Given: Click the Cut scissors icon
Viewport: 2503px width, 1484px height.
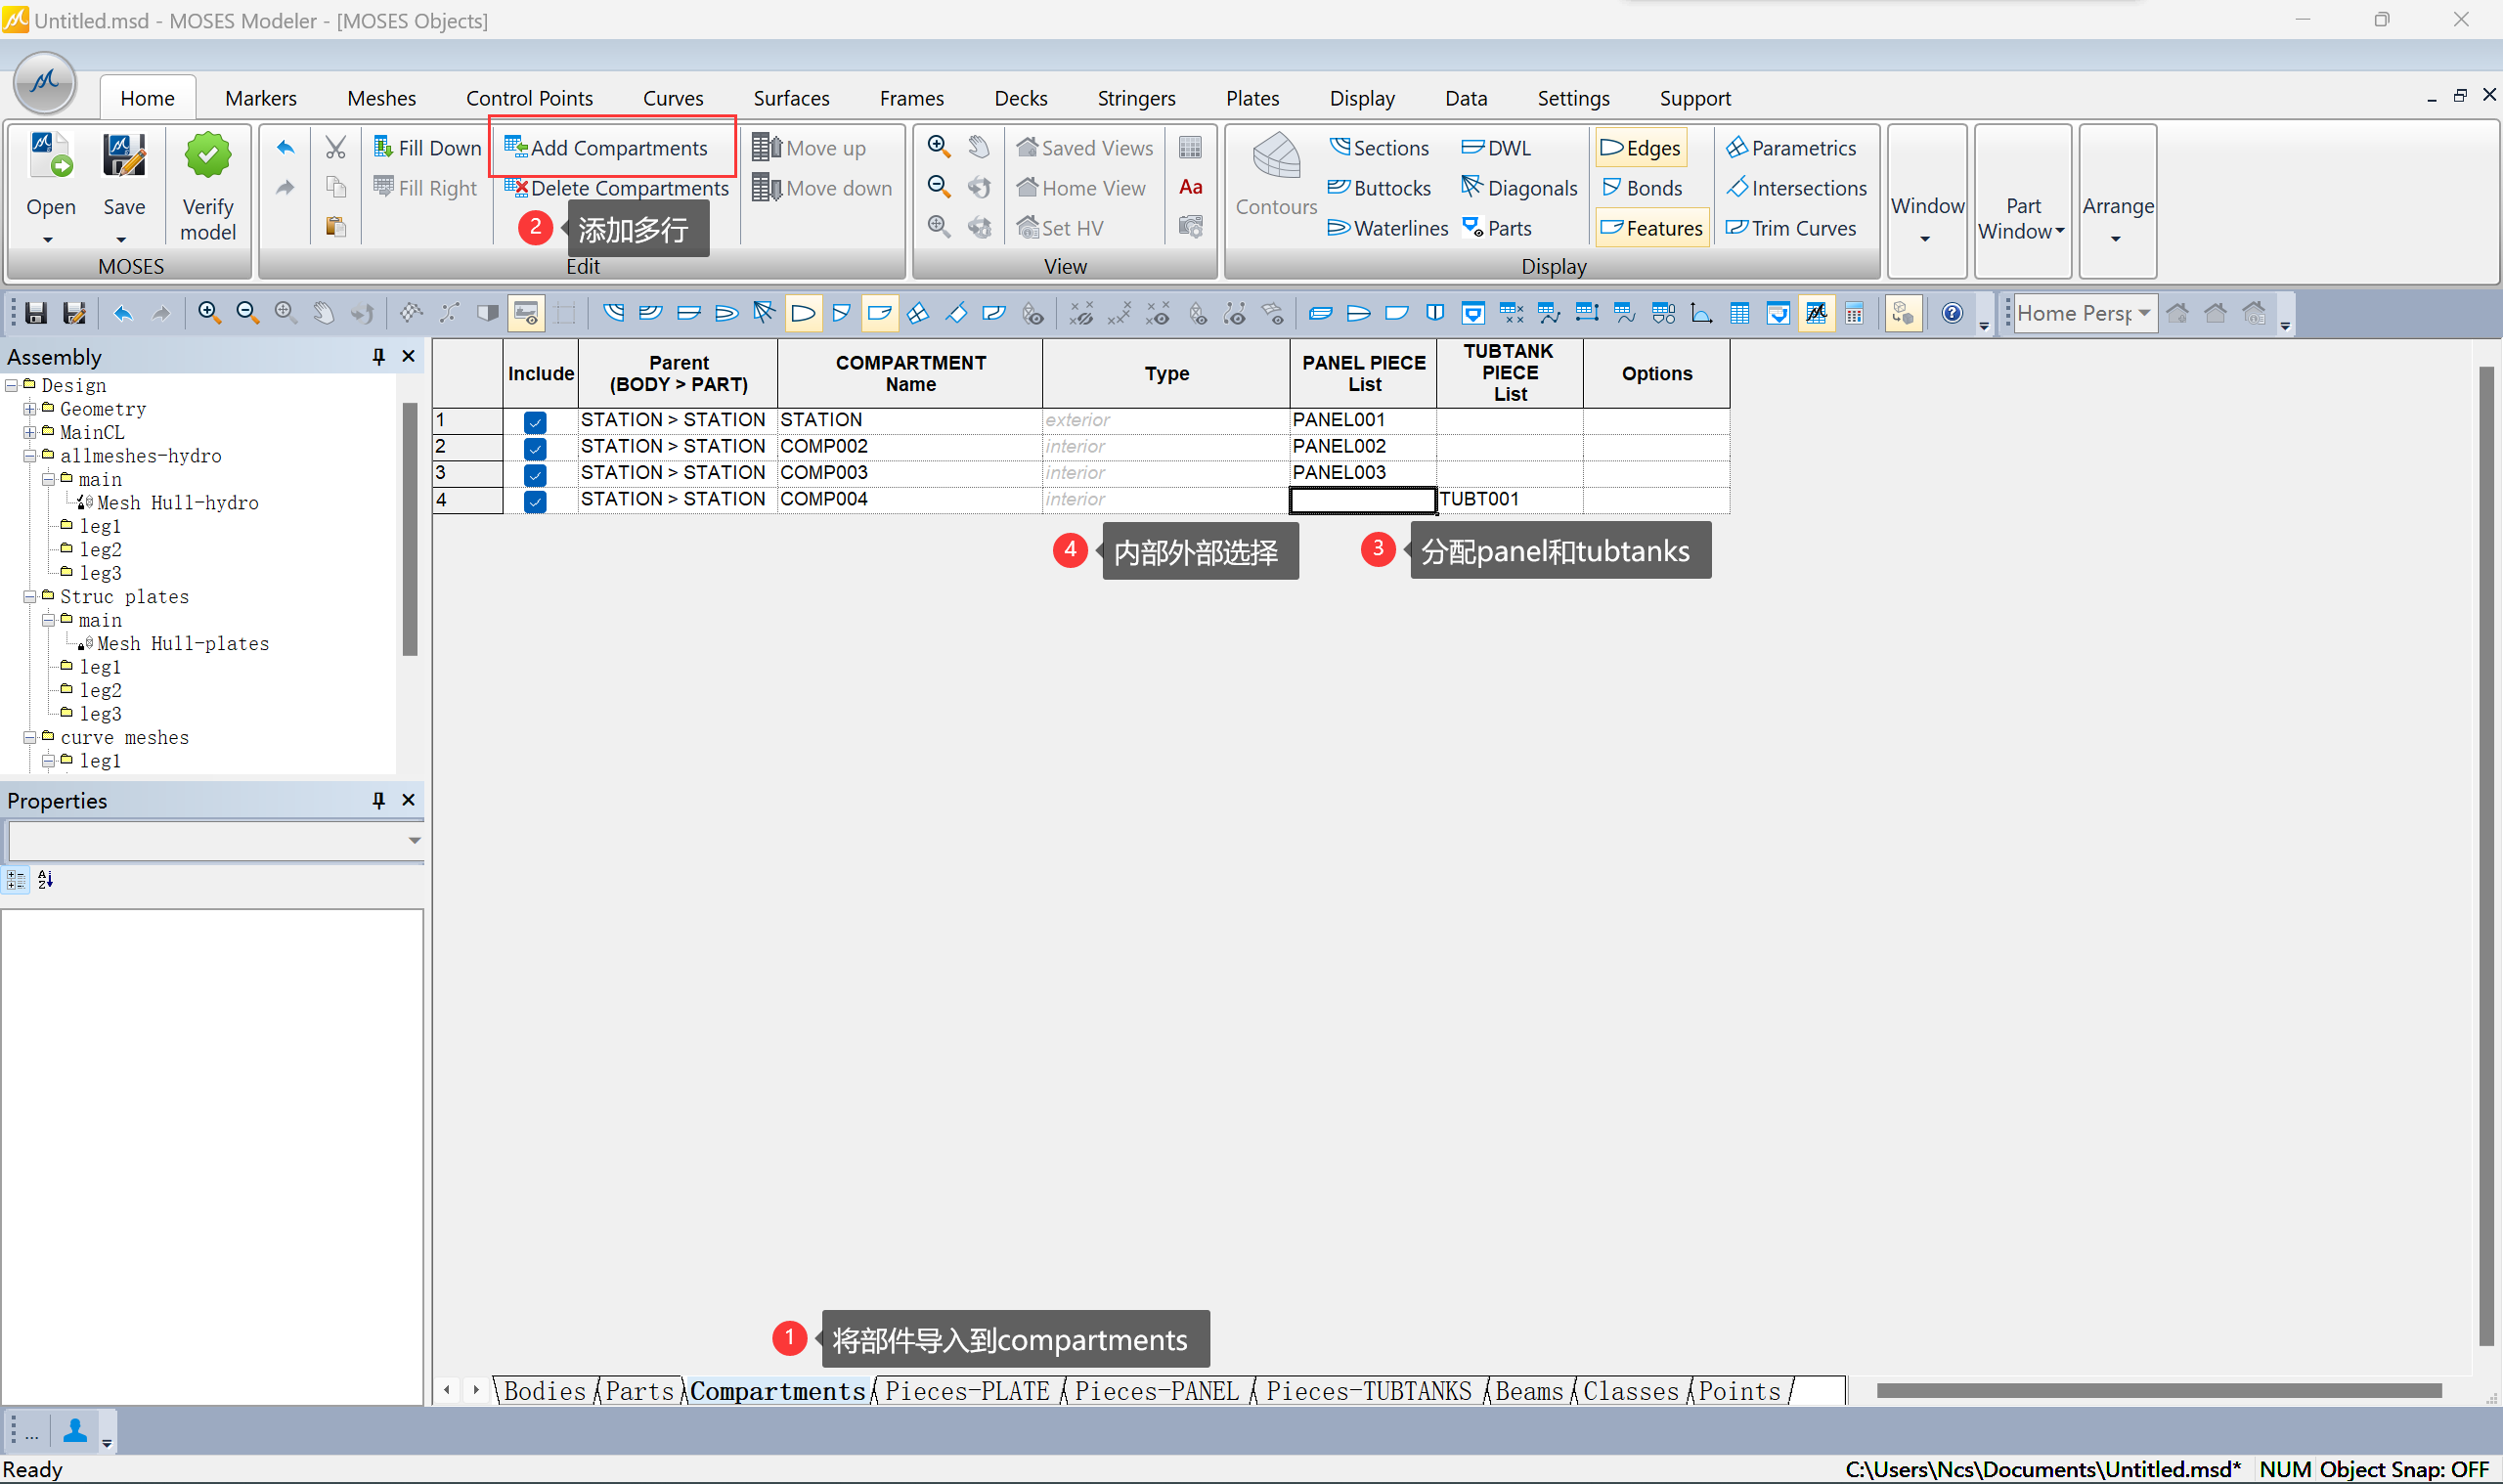Looking at the screenshot, I should tap(335, 148).
